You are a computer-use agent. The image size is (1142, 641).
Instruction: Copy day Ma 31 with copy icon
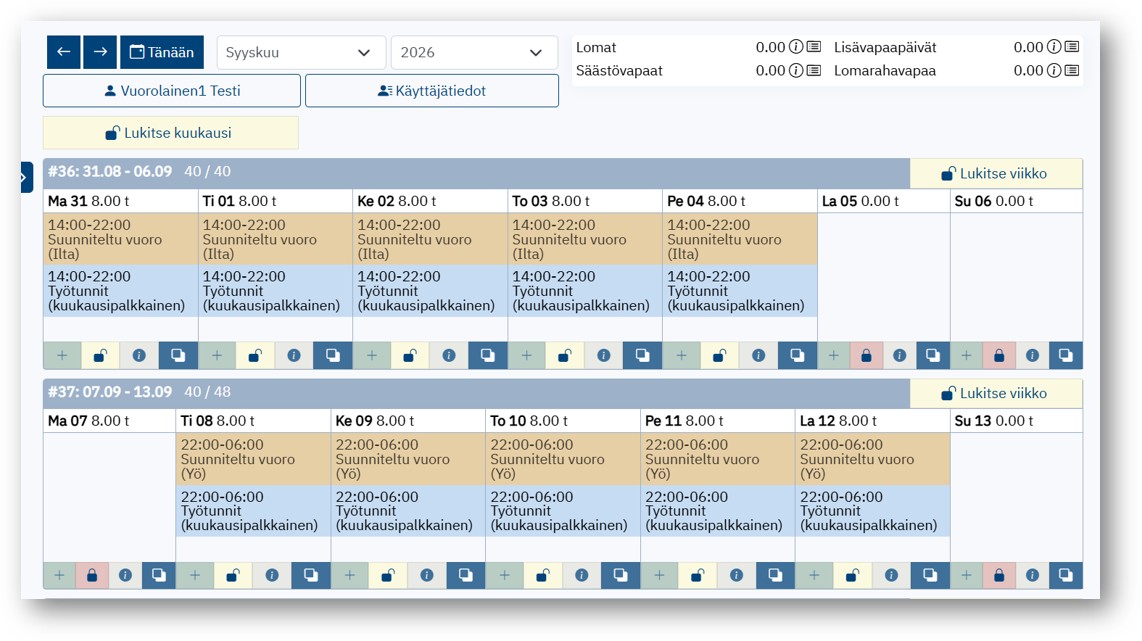point(178,355)
